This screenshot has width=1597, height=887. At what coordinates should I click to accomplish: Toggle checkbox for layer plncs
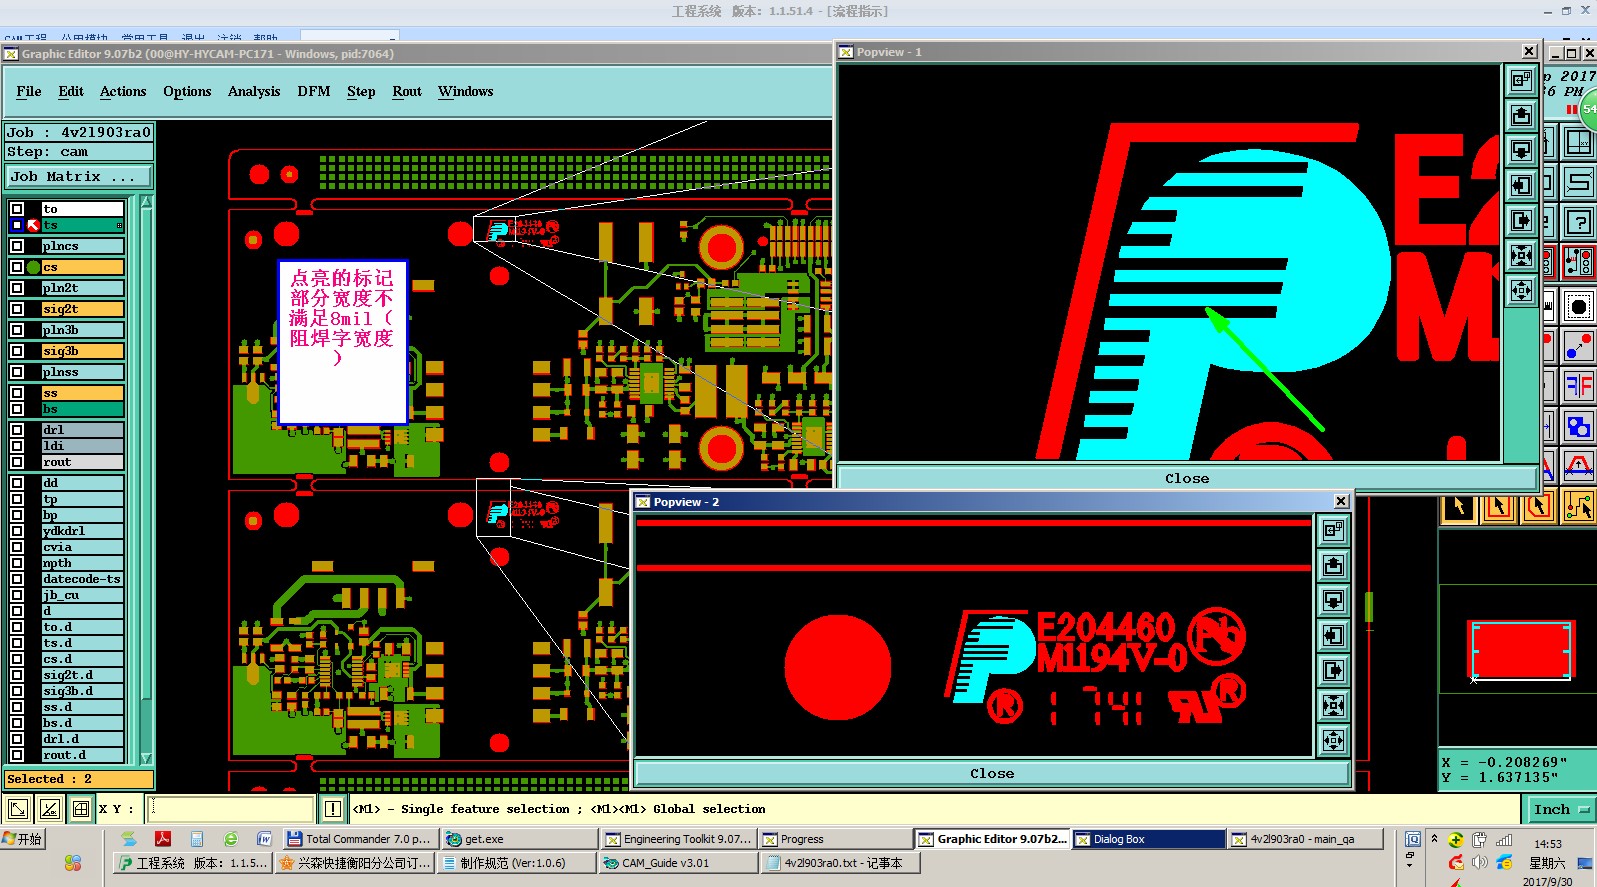[x=17, y=246]
